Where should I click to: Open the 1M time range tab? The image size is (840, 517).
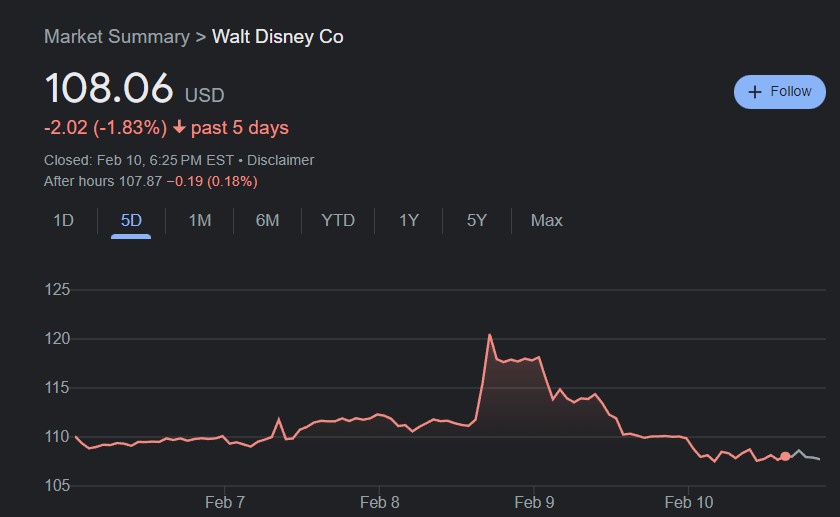[200, 220]
